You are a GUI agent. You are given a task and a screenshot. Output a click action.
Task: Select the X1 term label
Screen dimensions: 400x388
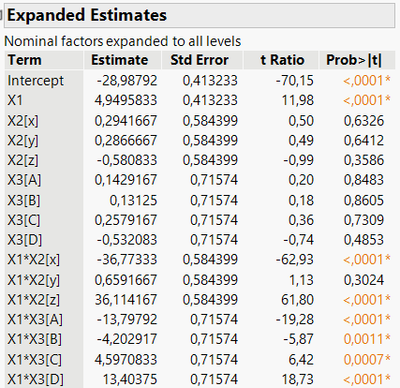(x=15, y=100)
